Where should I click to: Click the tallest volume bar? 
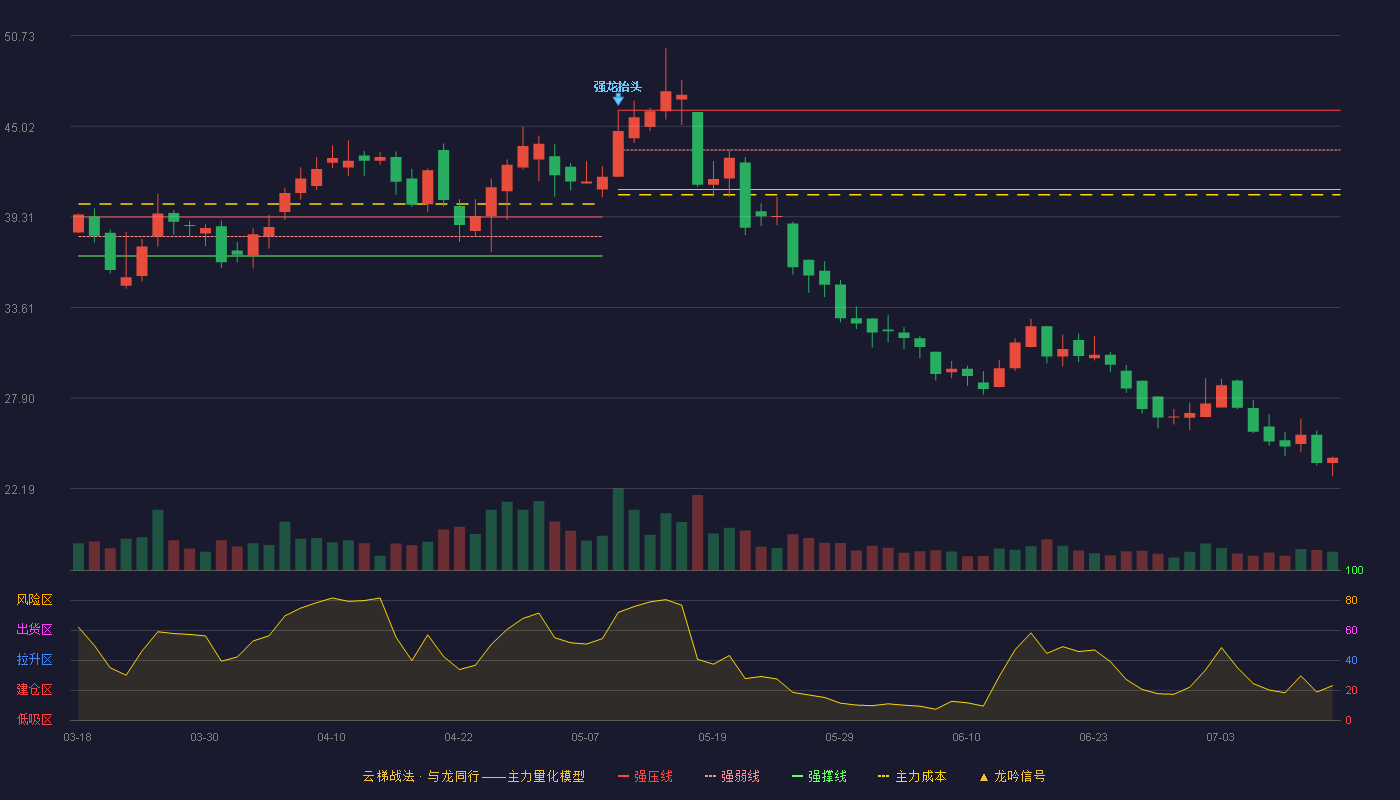pyautogui.click(x=618, y=529)
